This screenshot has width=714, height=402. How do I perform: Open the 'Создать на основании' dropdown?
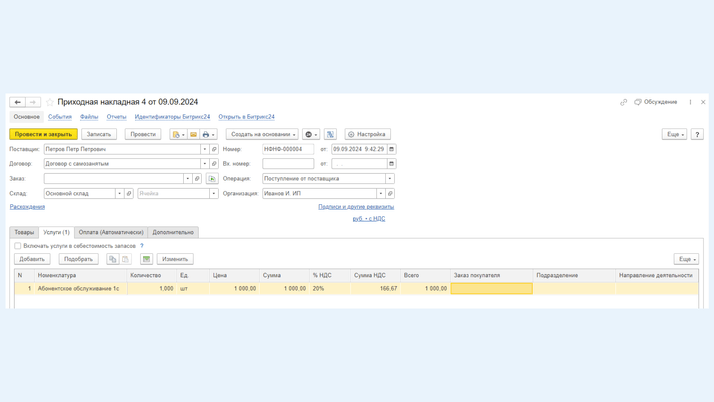pos(262,134)
